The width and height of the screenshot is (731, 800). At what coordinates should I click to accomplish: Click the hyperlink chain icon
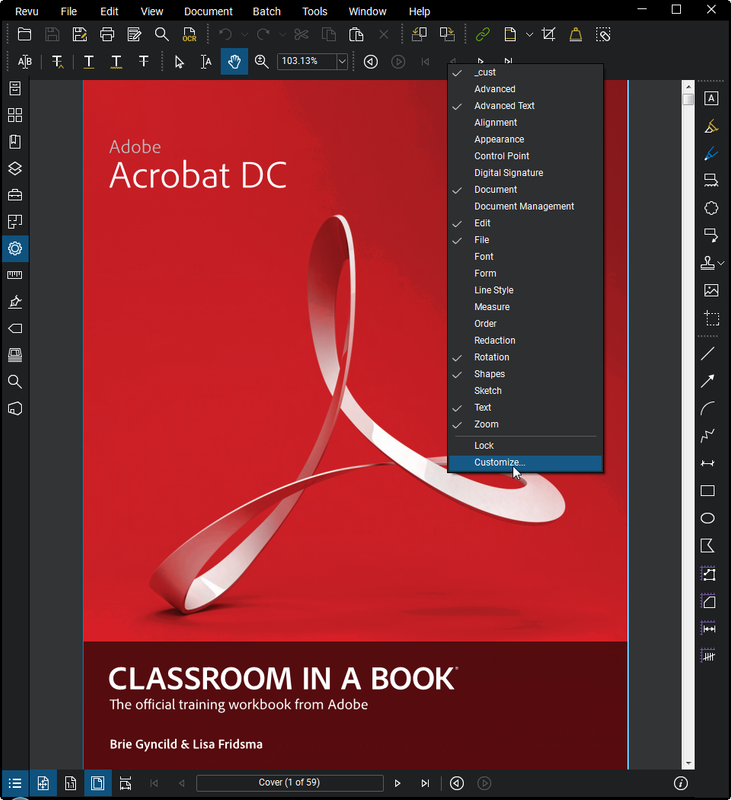(483, 35)
